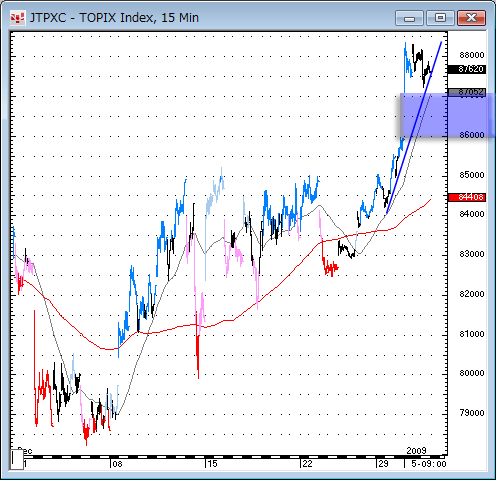Click the small box at time axis start
This screenshot has width=496, height=480.
[17, 459]
